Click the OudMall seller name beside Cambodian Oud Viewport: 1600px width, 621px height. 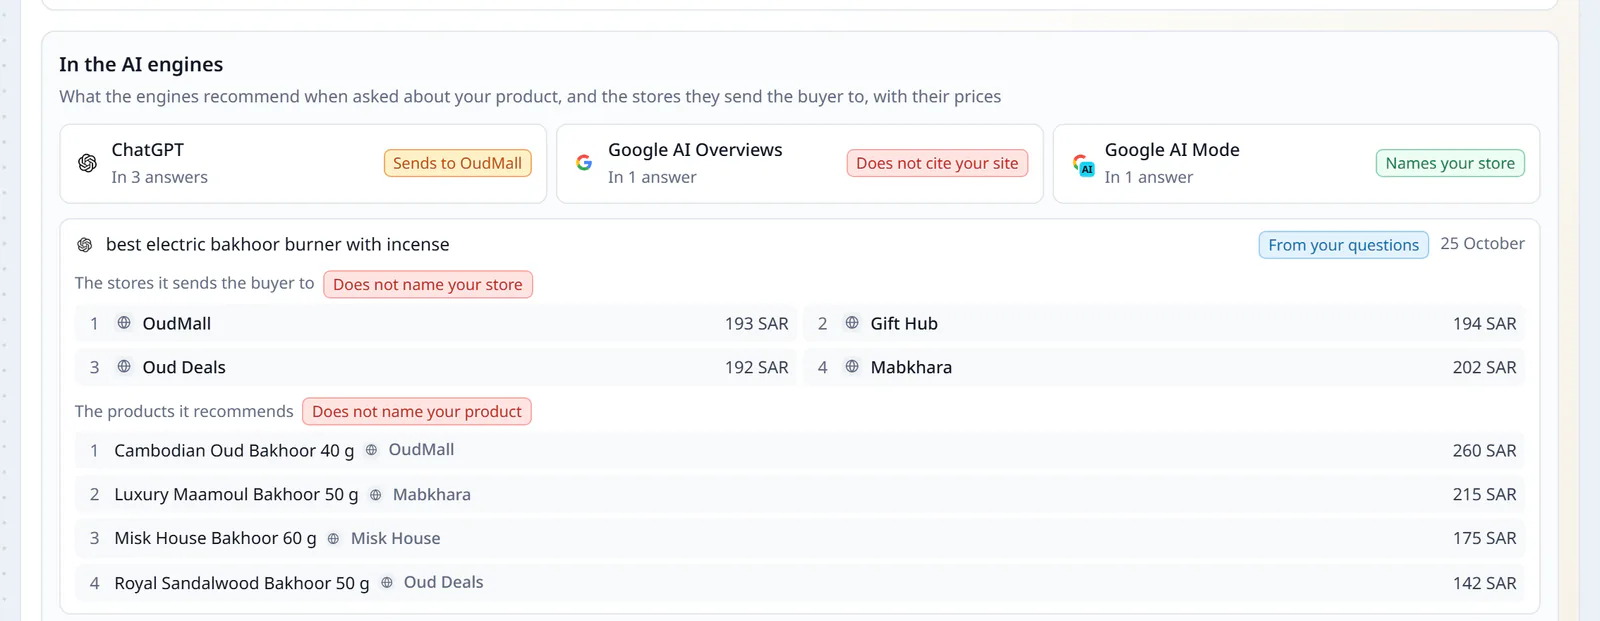pyautogui.click(x=421, y=450)
